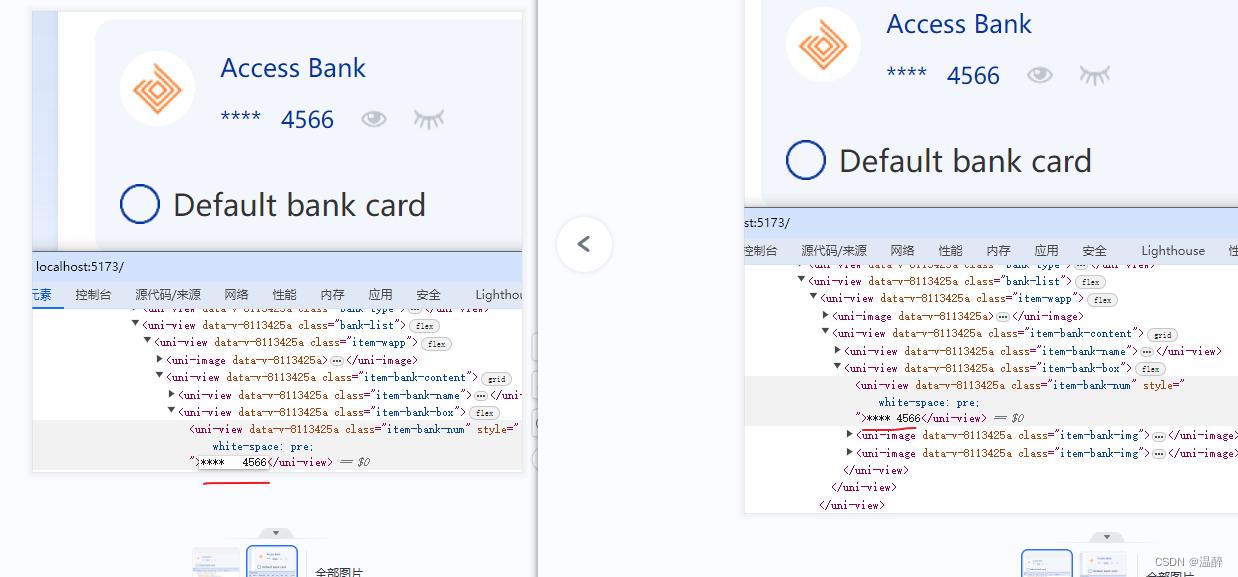This screenshot has width=1238, height=577.
Task: Toggle the open-eye icon in right screenshot card
Action: coord(1040,74)
